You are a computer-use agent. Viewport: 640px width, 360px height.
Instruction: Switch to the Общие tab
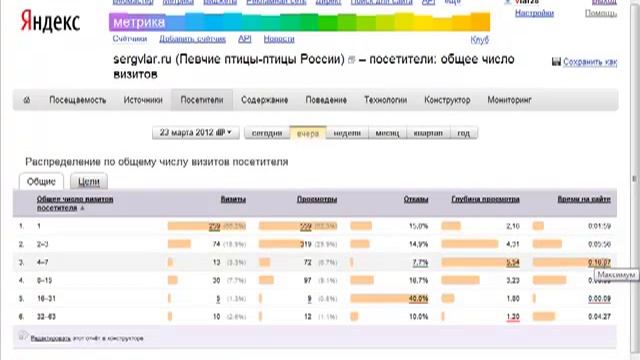point(41,182)
